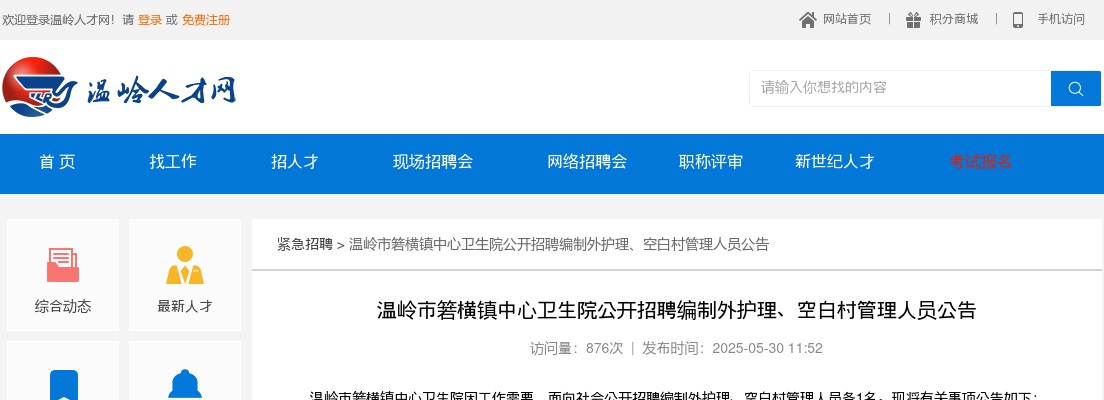The height and width of the screenshot is (400, 1104).
Task: Open the 综合动态 folder icon tile
Action: pyautogui.click(x=63, y=275)
